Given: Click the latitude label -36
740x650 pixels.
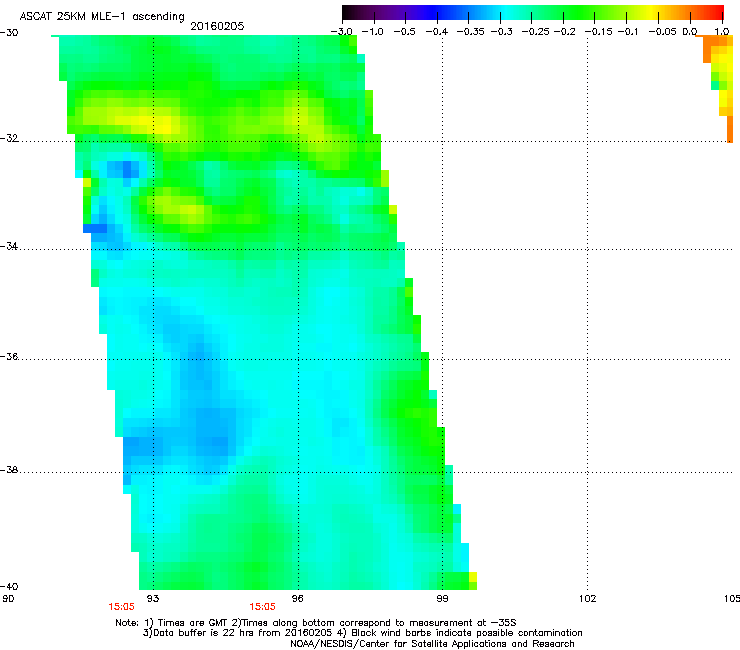Looking at the screenshot, I should click(9, 356).
